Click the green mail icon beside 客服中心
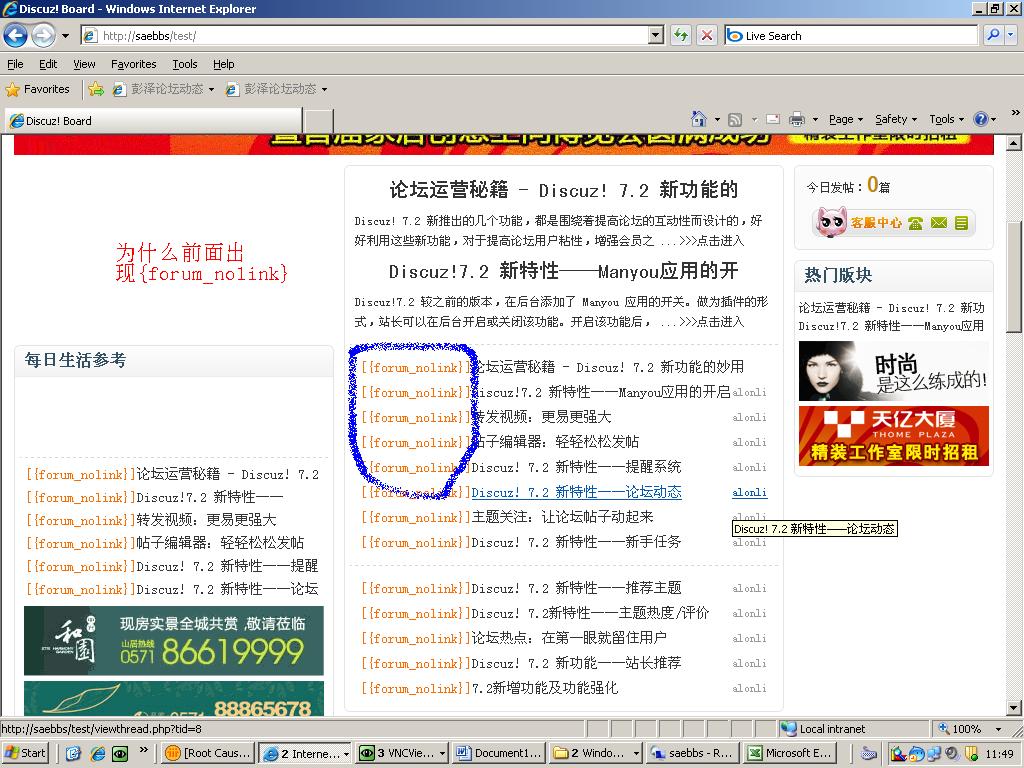 point(938,223)
